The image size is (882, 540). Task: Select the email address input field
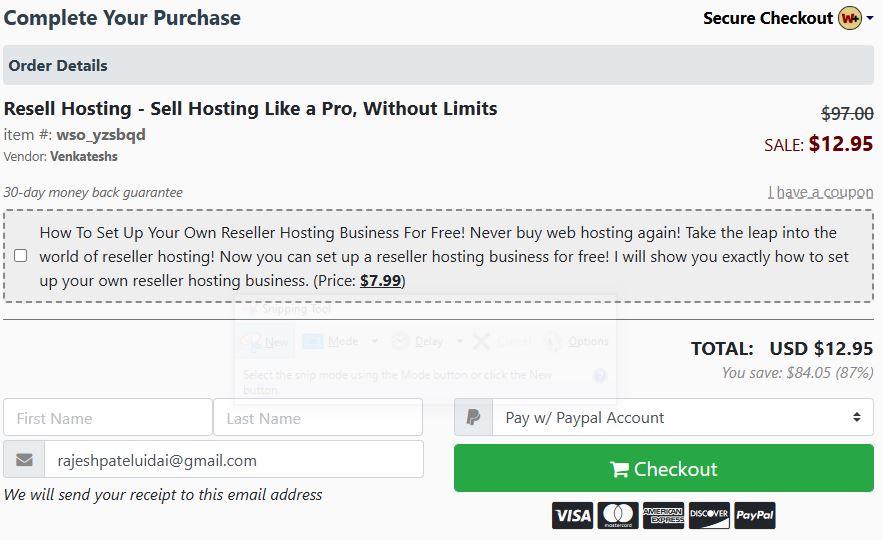[x=233, y=460]
